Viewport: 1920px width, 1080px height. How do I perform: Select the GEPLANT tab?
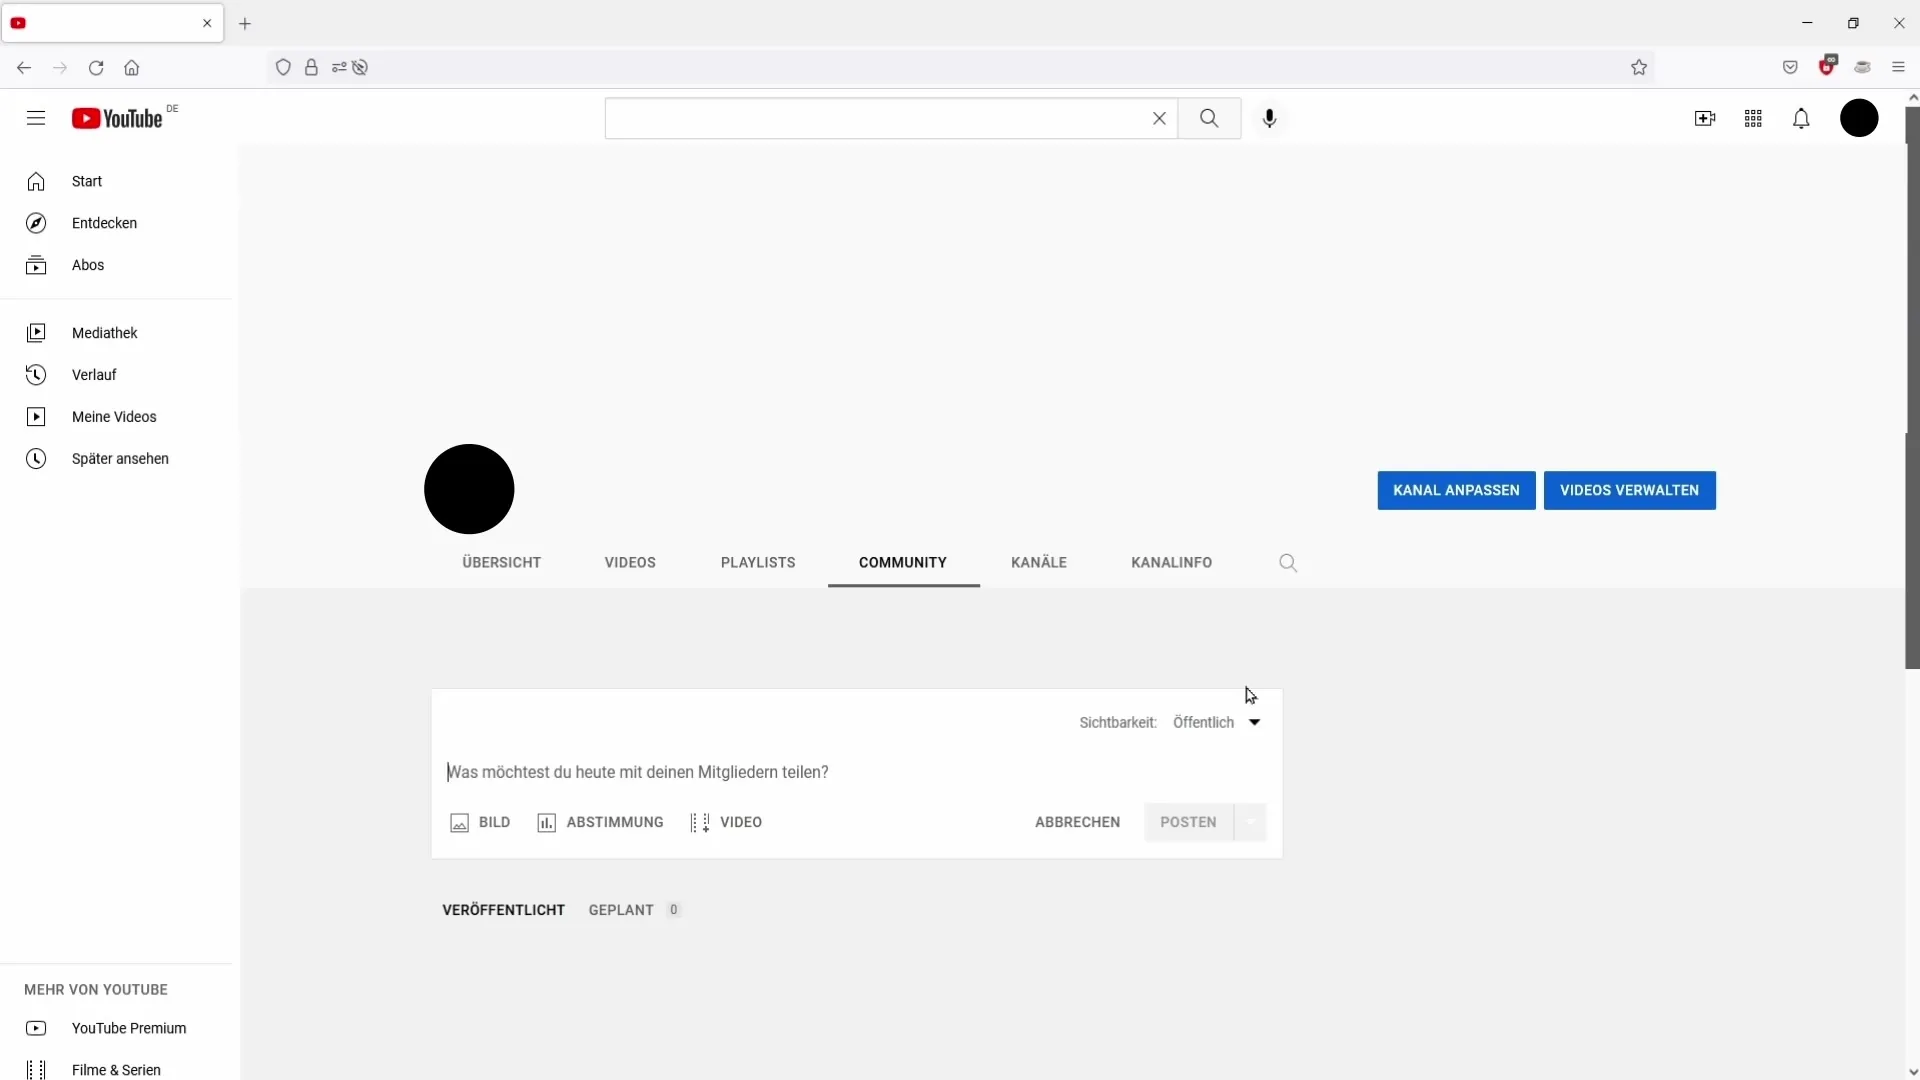[621, 910]
